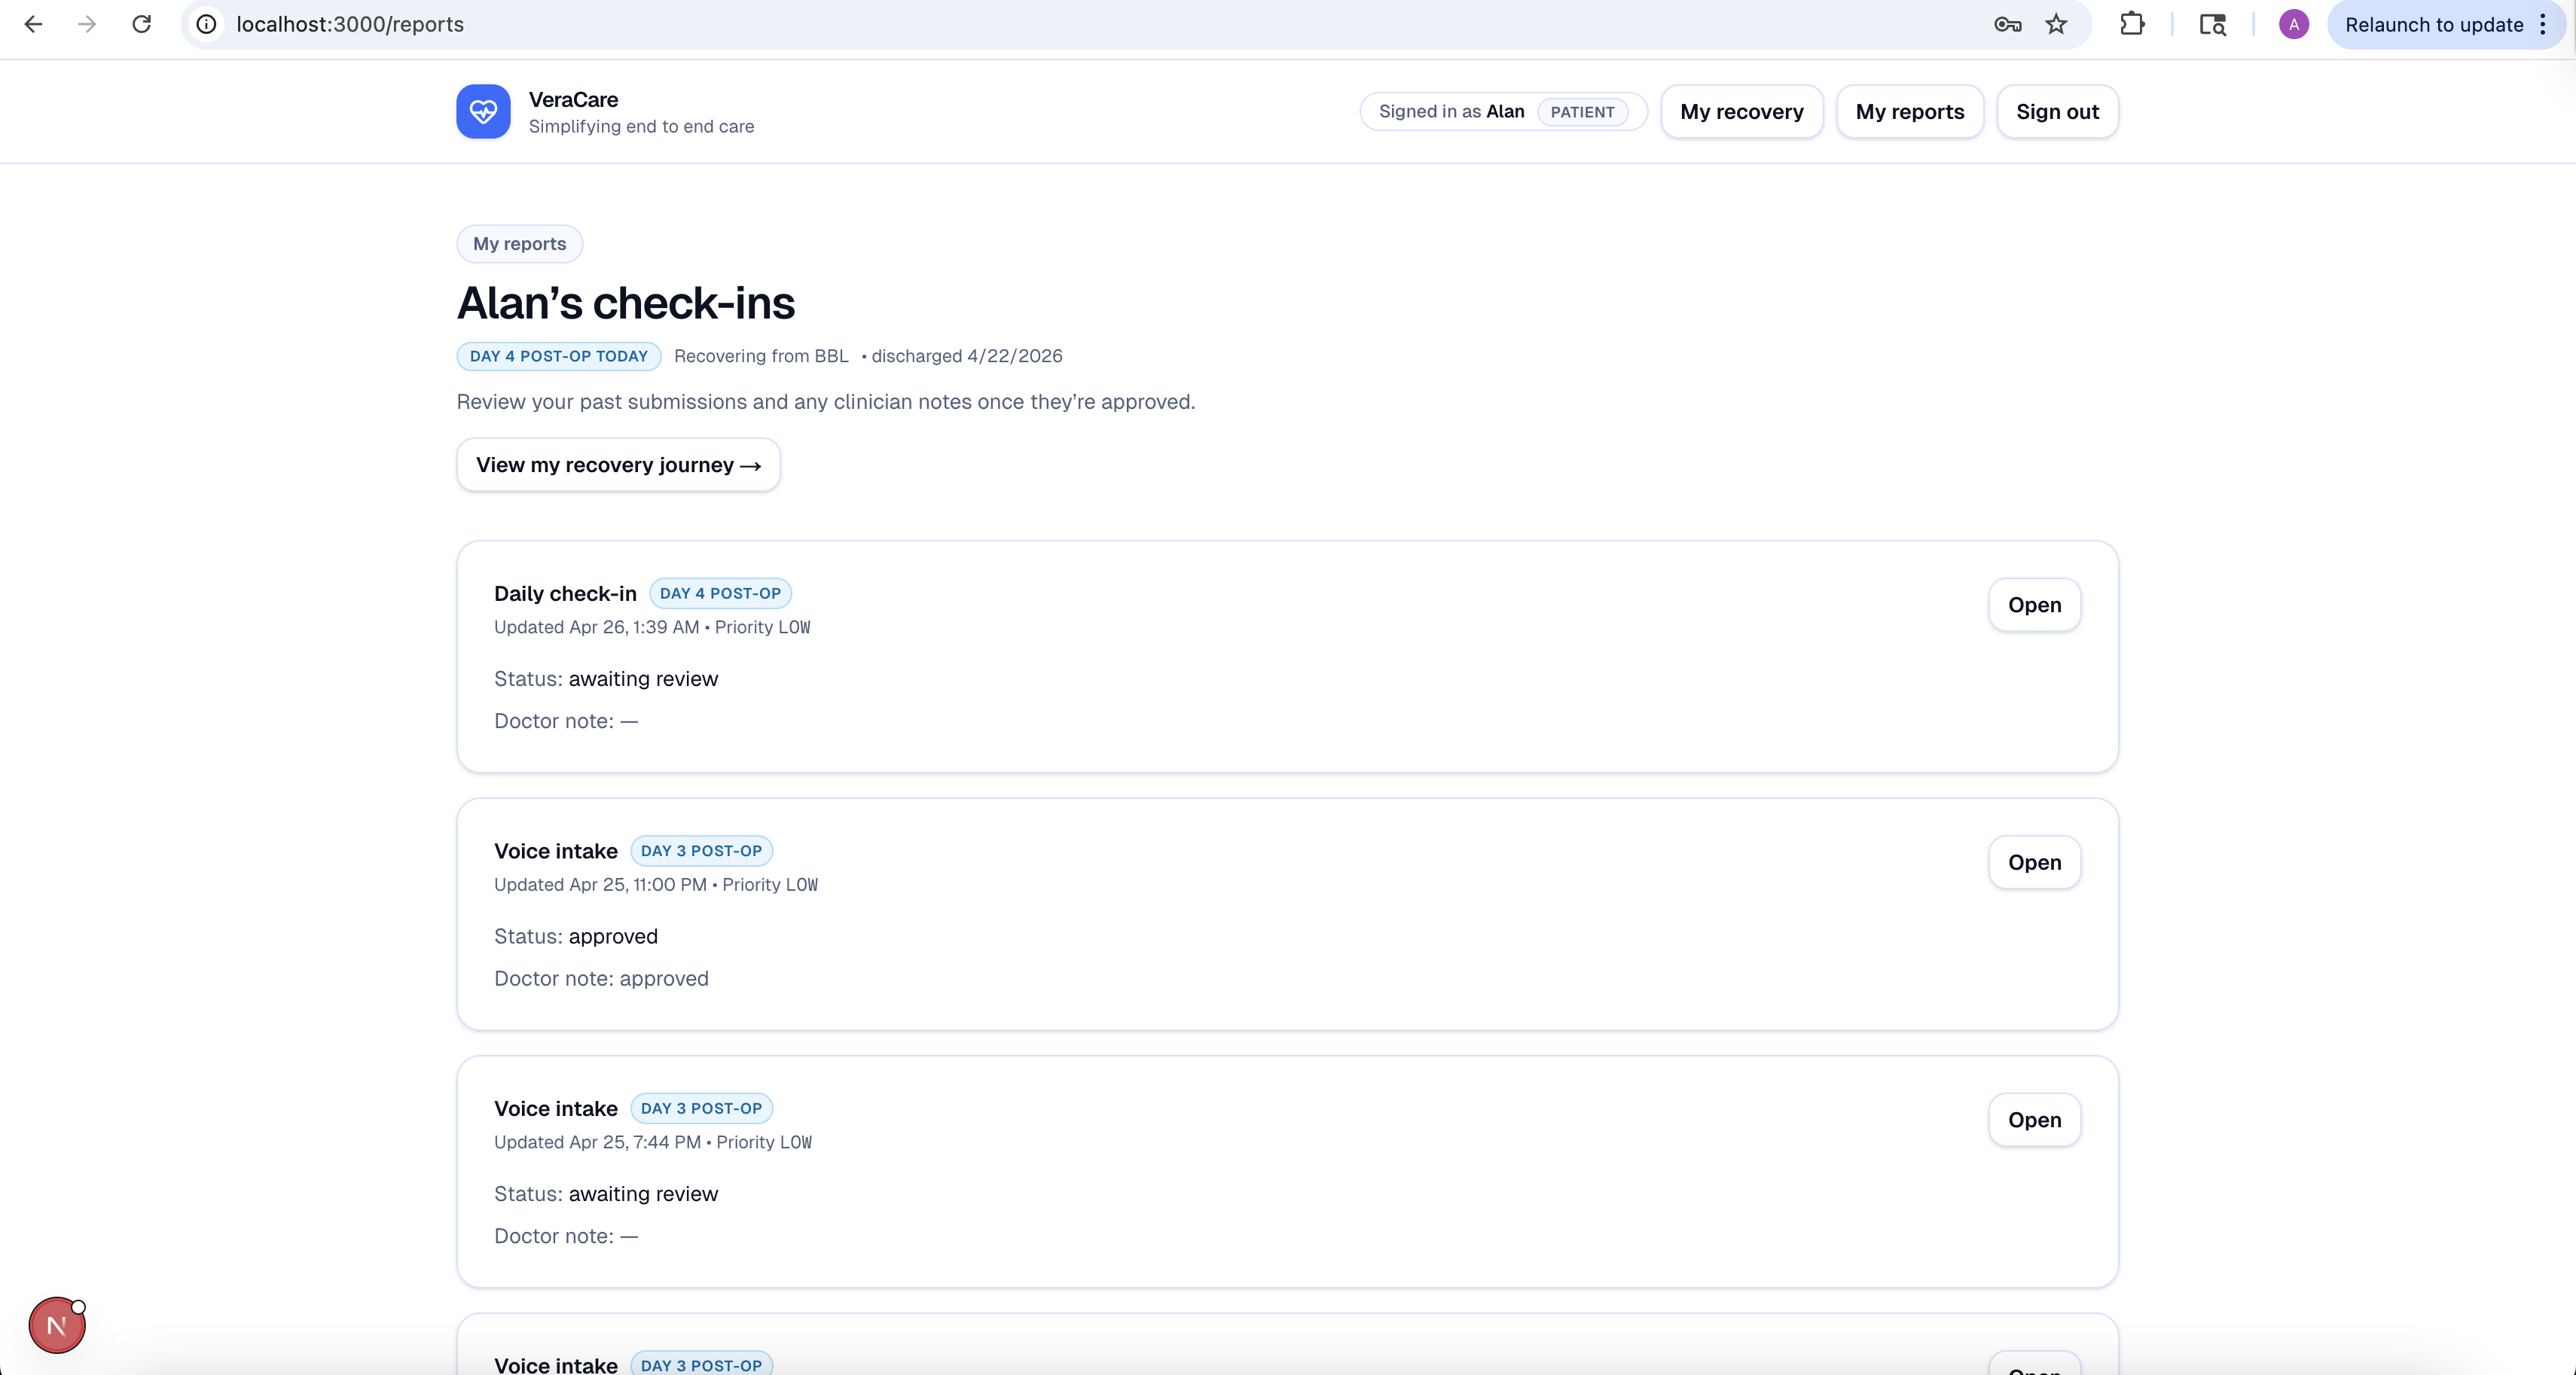Open the Next.js dev tools badge
This screenshot has height=1375, width=2576.
pyautogui.click(x=57, y=1325)
